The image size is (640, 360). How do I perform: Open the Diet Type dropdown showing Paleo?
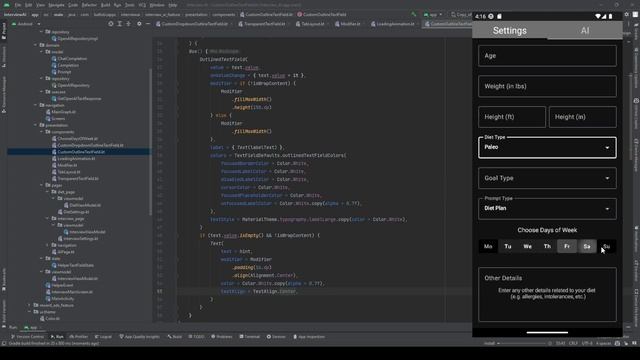coord(547,147)
